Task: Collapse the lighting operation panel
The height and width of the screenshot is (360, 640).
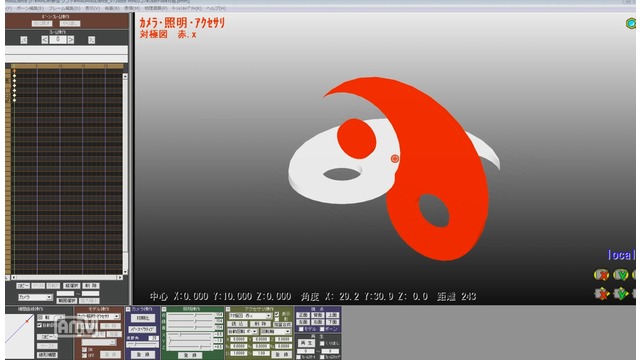Action: [164, 309]
